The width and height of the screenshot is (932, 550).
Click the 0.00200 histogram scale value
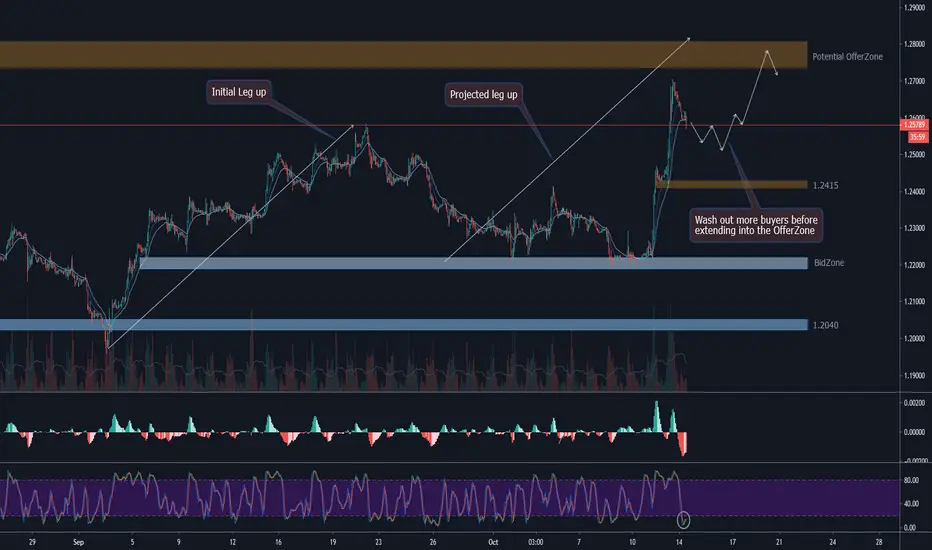914,403
